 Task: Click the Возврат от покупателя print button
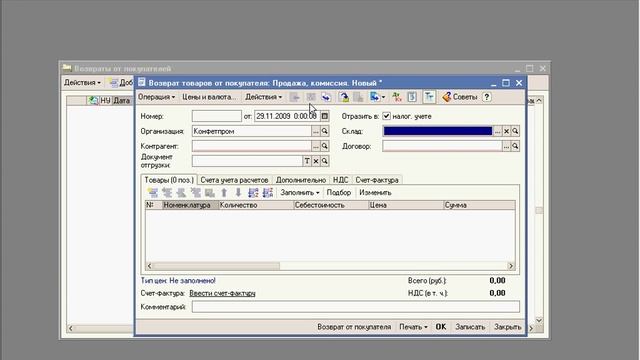[354, 327]
